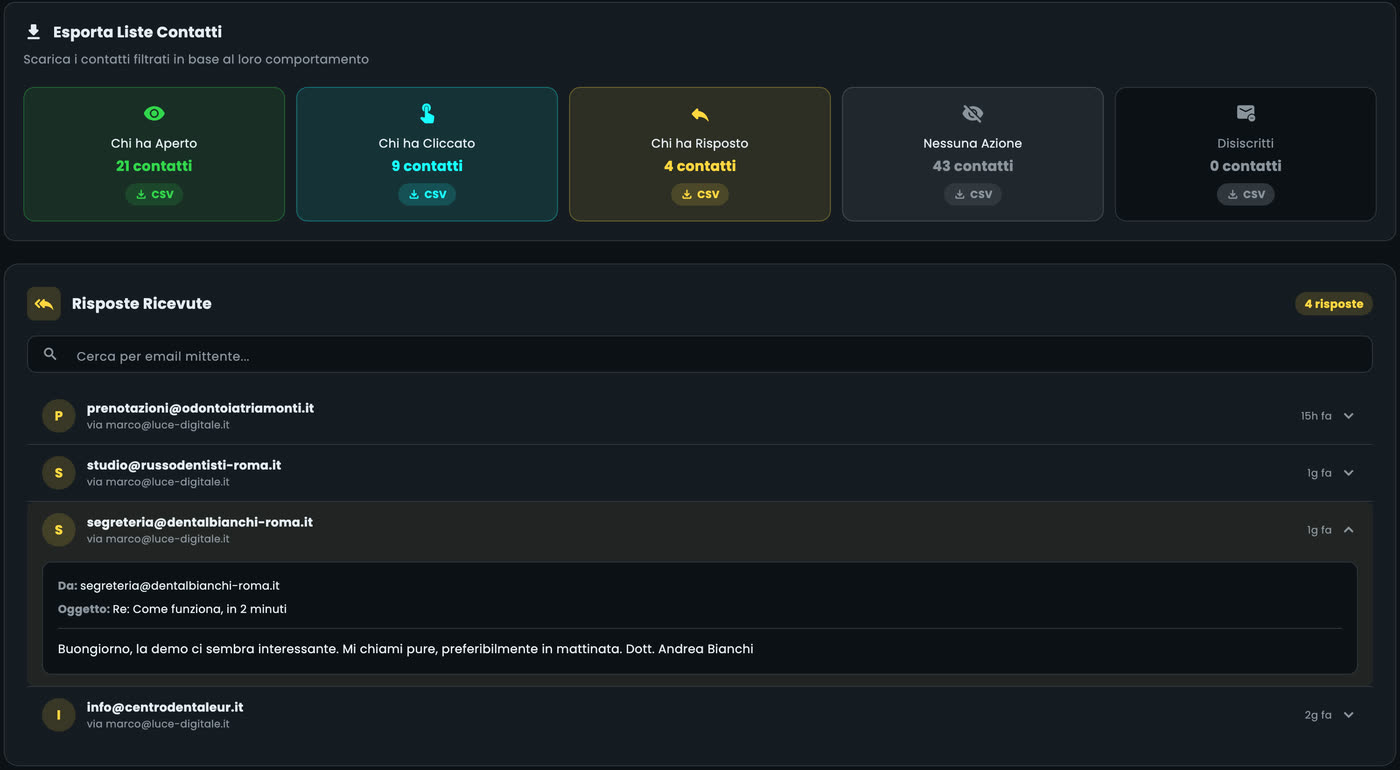Click the S avatar for studio@russodentisti-roma.it
The image size is (1400, 770).
point(59,473)
